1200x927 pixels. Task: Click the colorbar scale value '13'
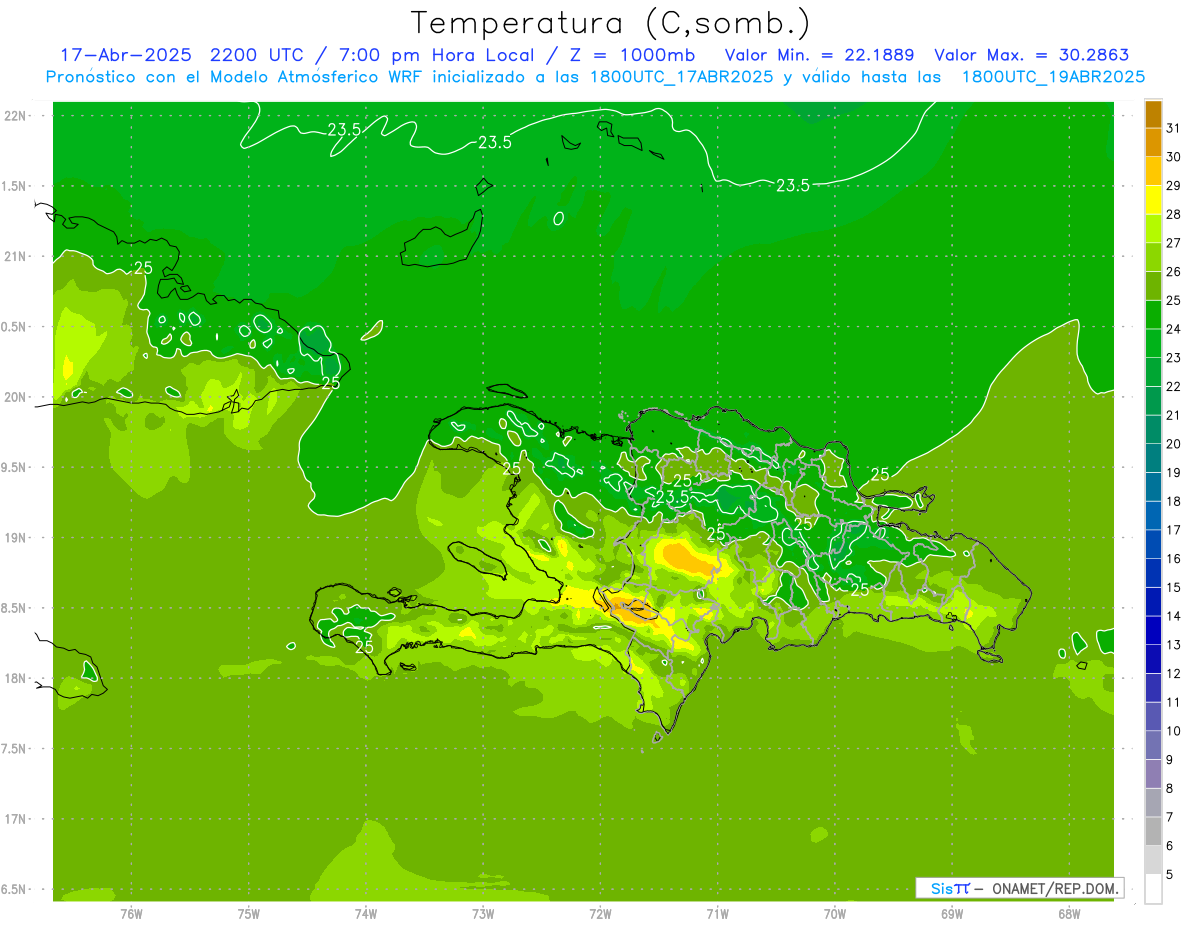[1173, 645]
